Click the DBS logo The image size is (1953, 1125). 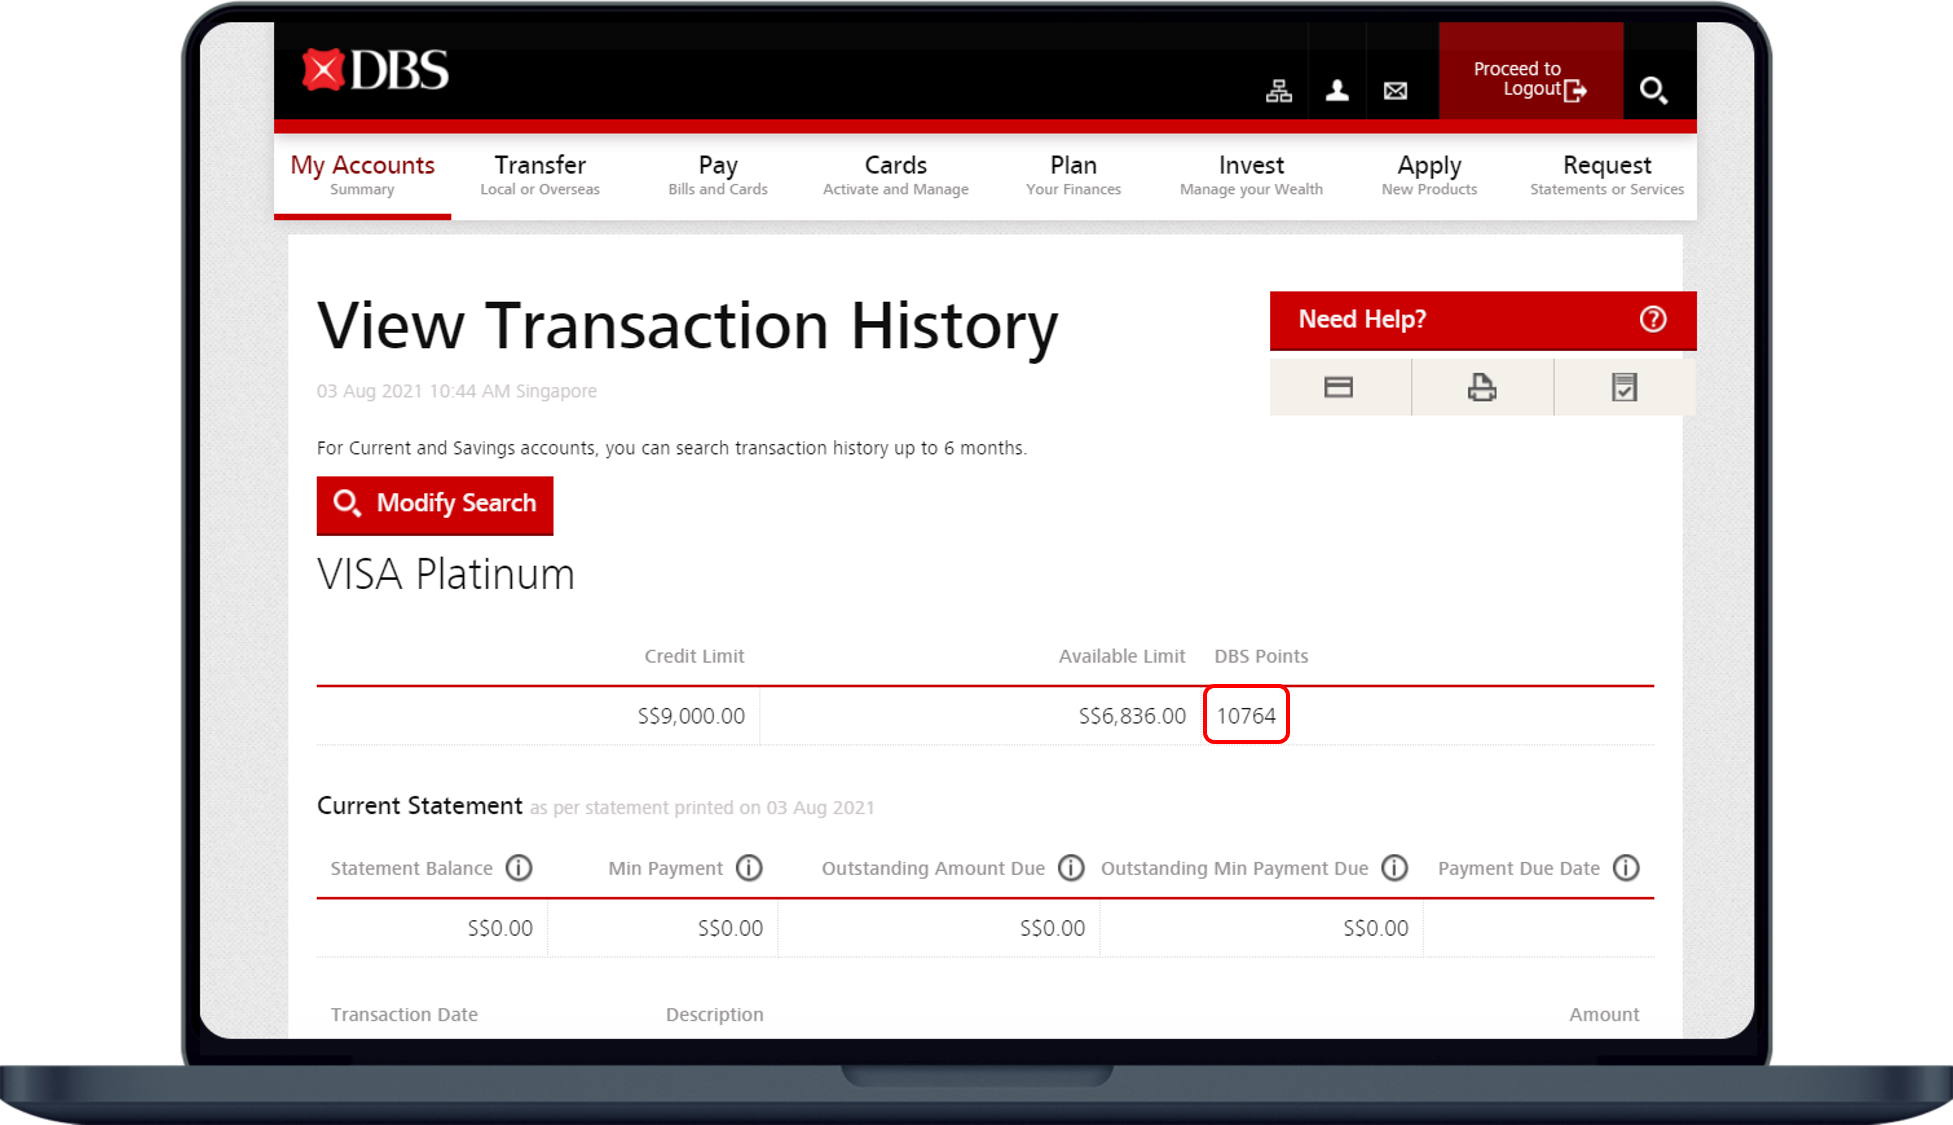pyautogui.click(x=375, y=71)
